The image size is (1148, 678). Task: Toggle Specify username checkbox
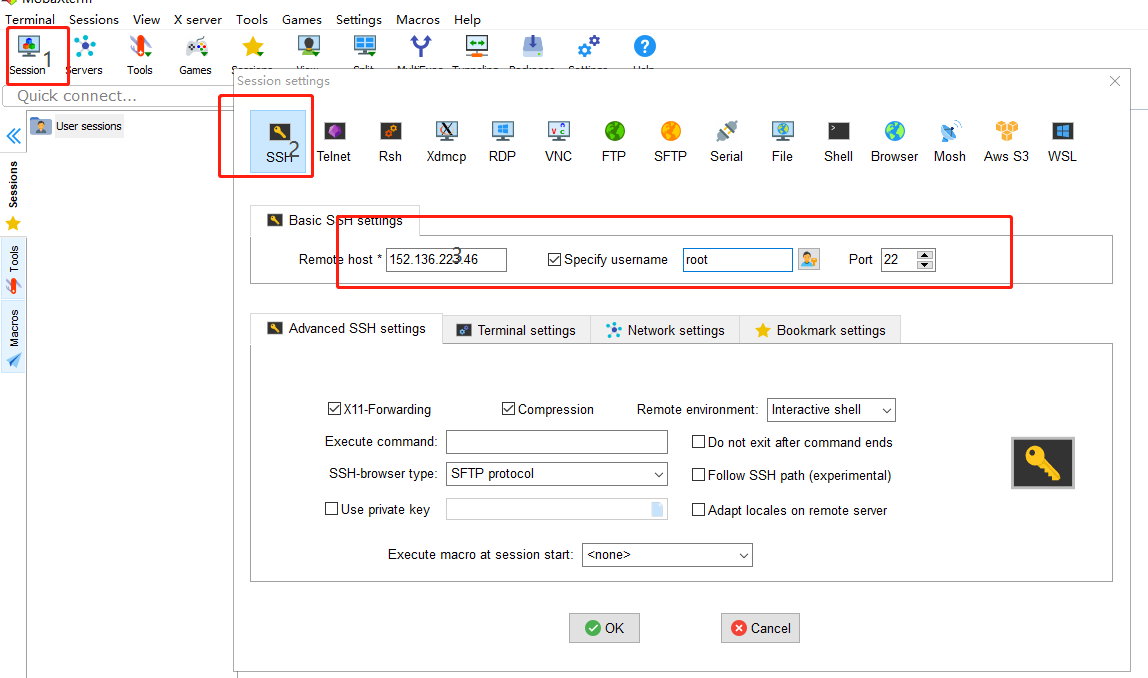[554, 259]
